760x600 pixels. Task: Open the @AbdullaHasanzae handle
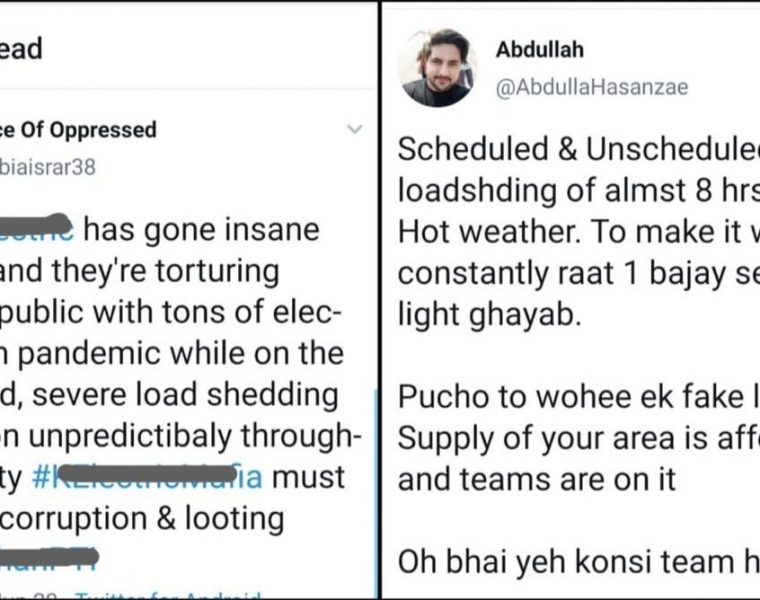(x=592, y=89)
